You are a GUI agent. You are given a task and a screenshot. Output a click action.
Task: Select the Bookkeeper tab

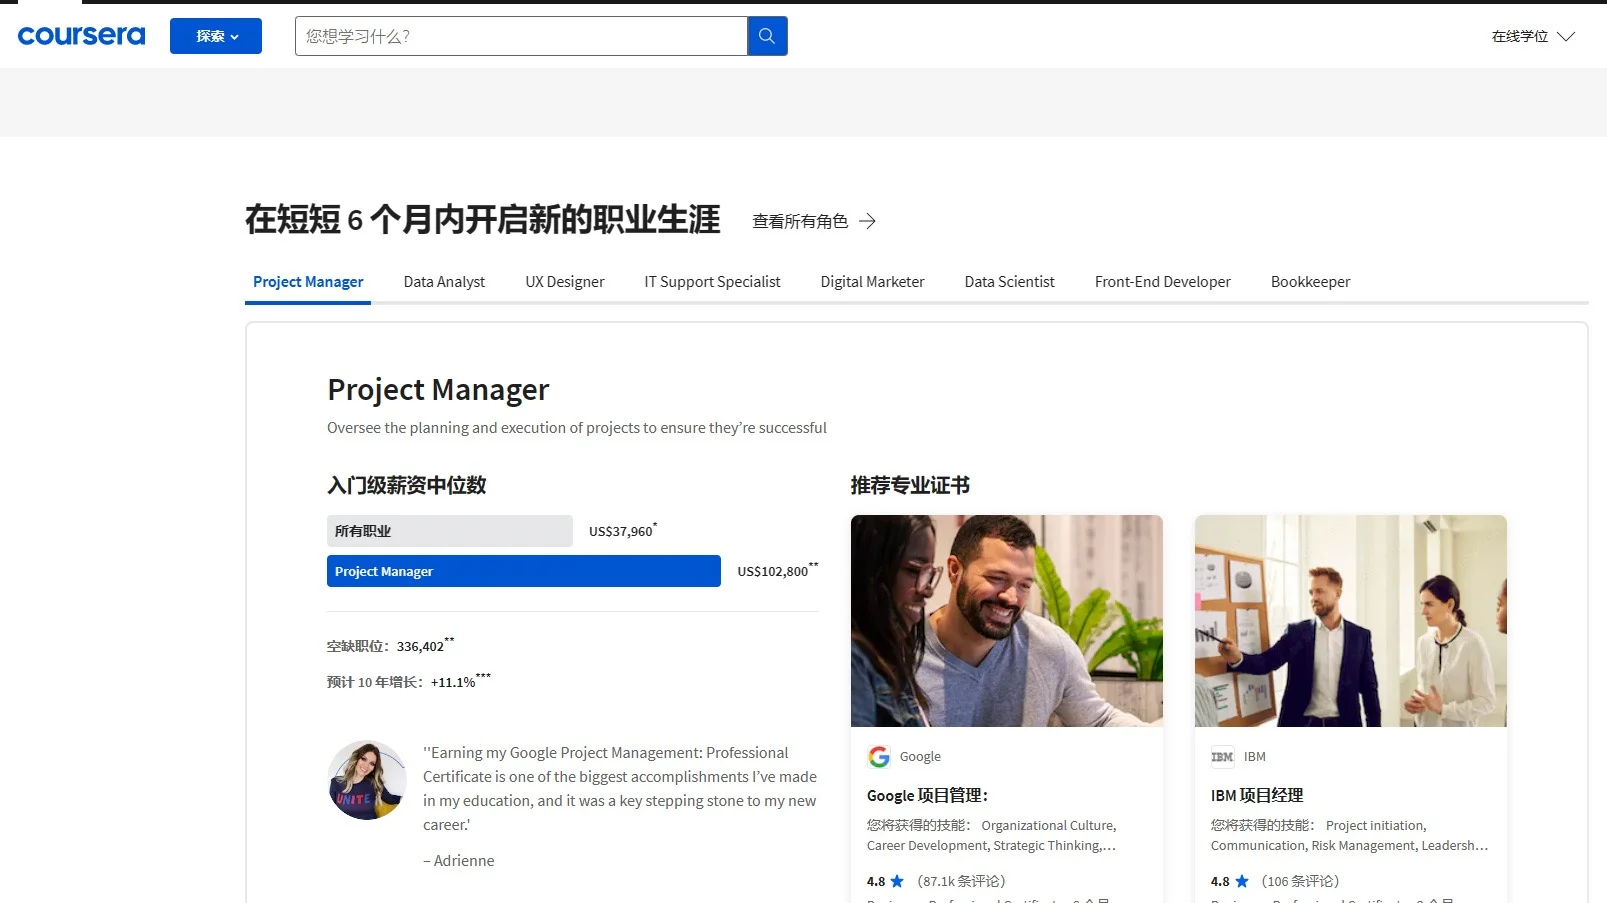1310,282
